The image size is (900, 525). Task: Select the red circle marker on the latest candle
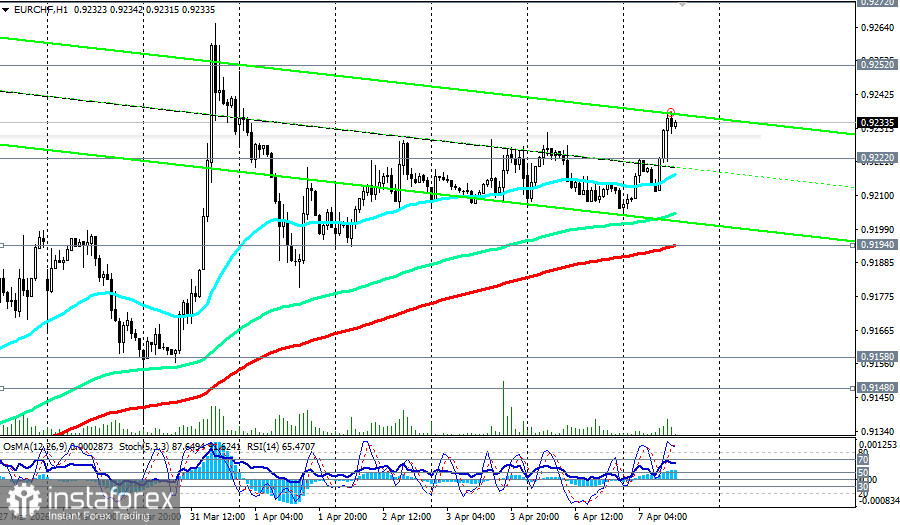tap(670, 112)
